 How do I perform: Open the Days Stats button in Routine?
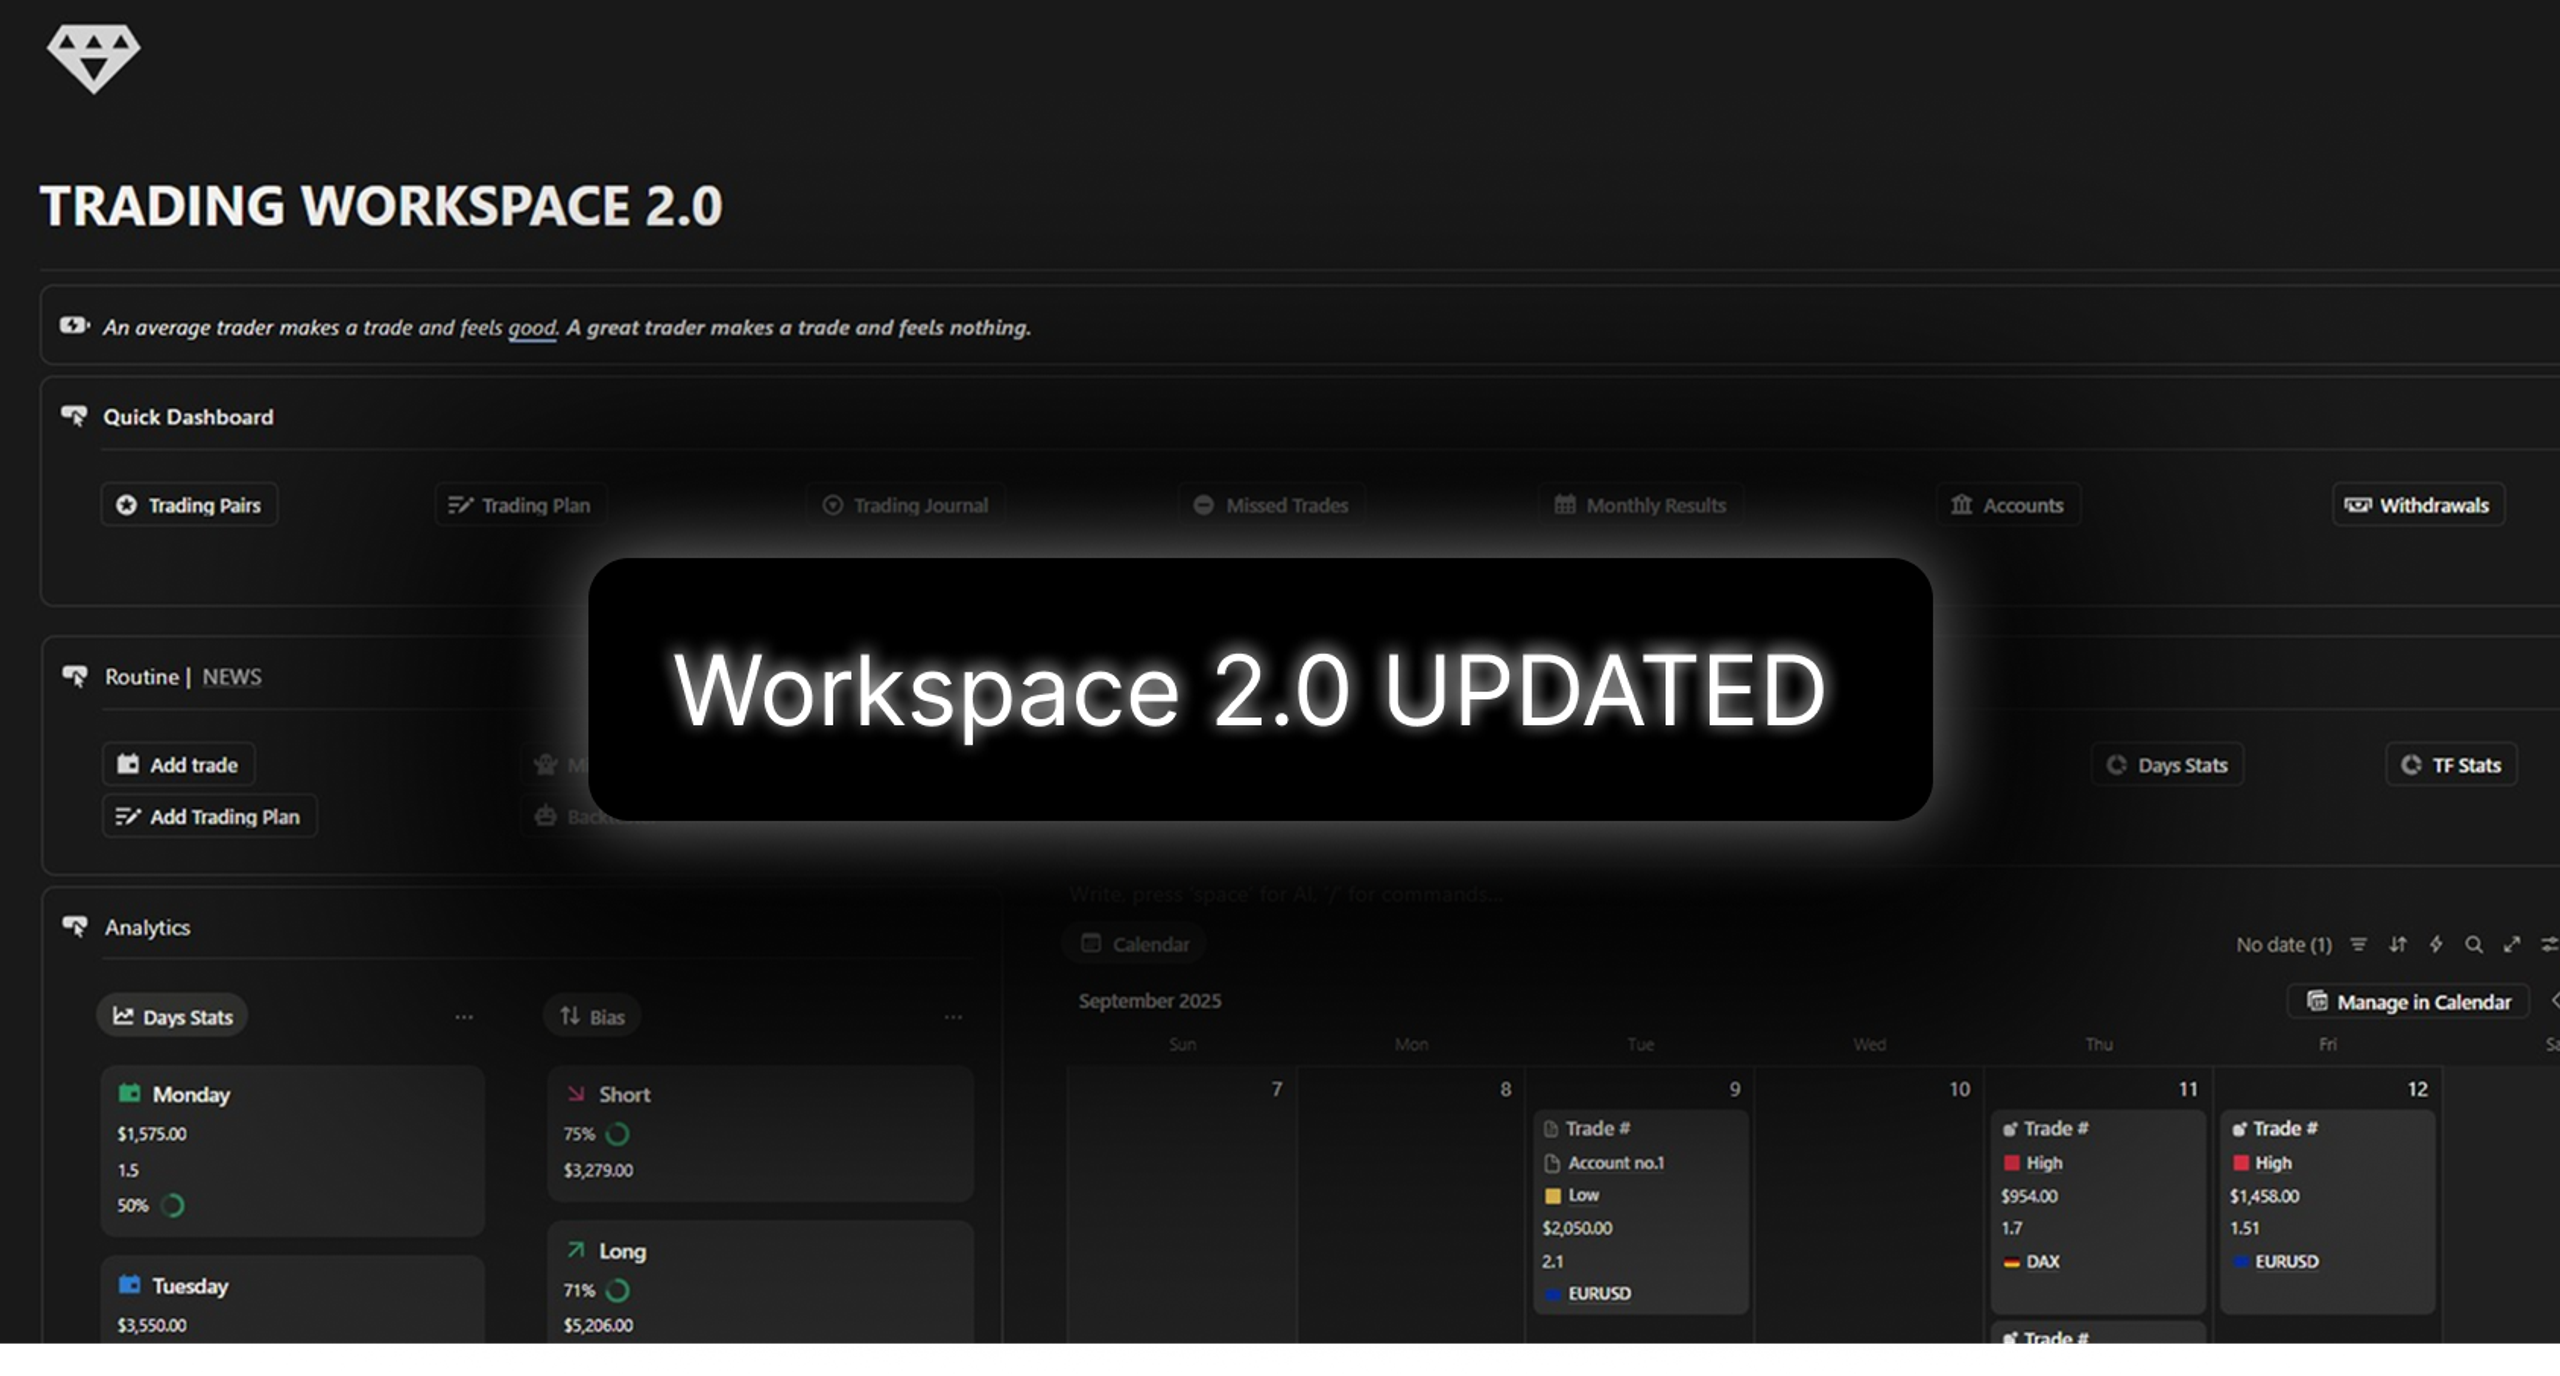2167,765
